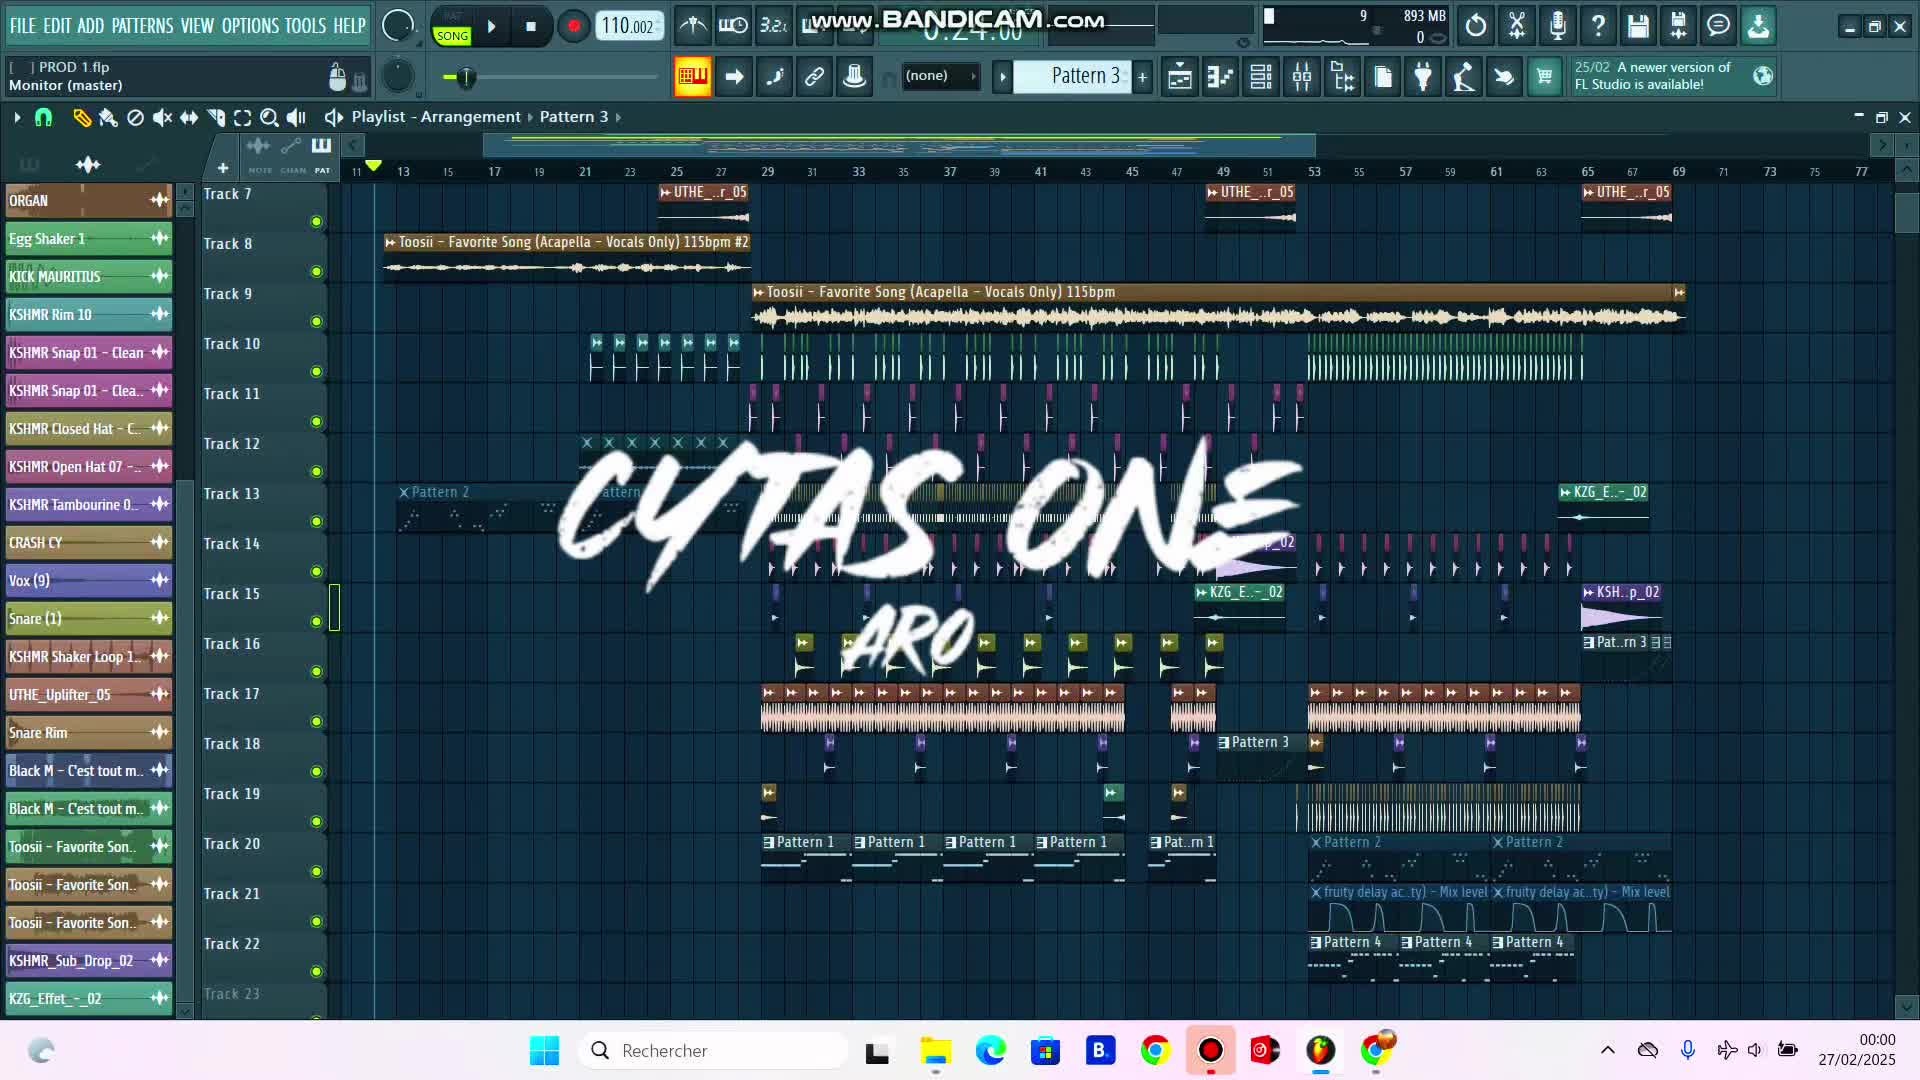The height and width of the screenshot is (1080, 1920).
Task: Click the typing keyboard to piano icon
Action: coord(692,76)
